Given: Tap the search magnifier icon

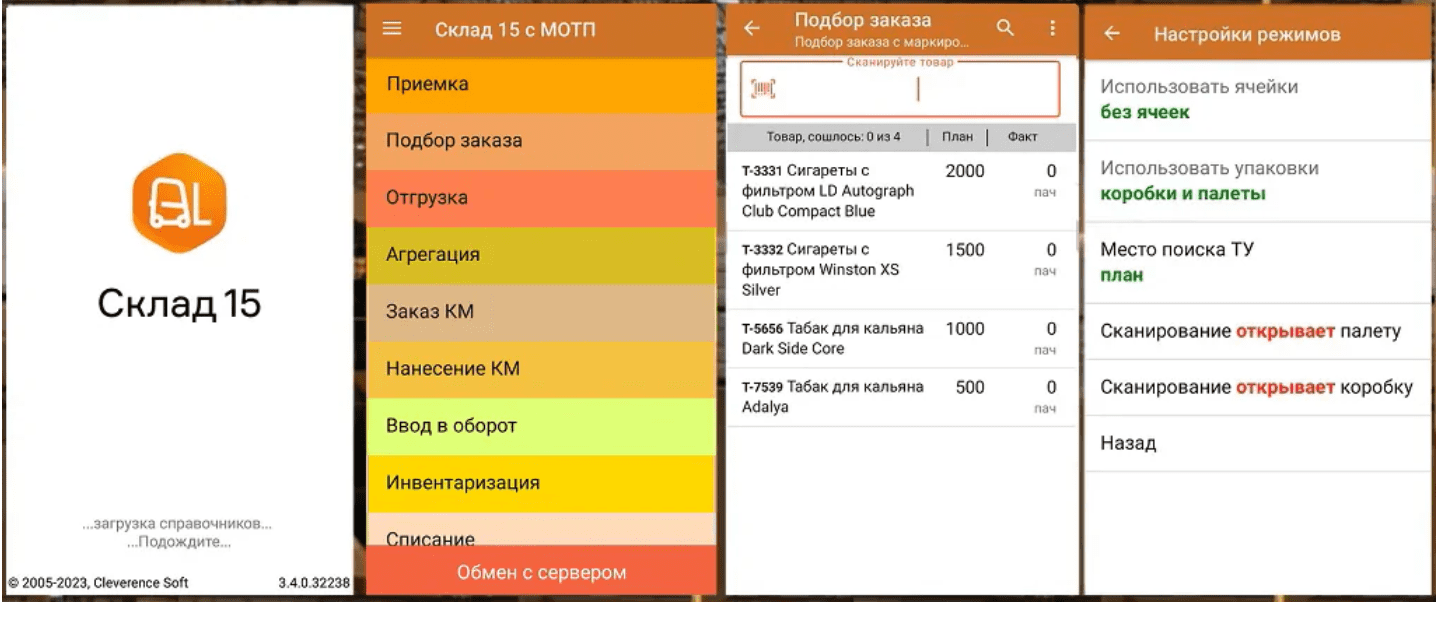Looking at the screenshot, I should [x=1005, y=29].
